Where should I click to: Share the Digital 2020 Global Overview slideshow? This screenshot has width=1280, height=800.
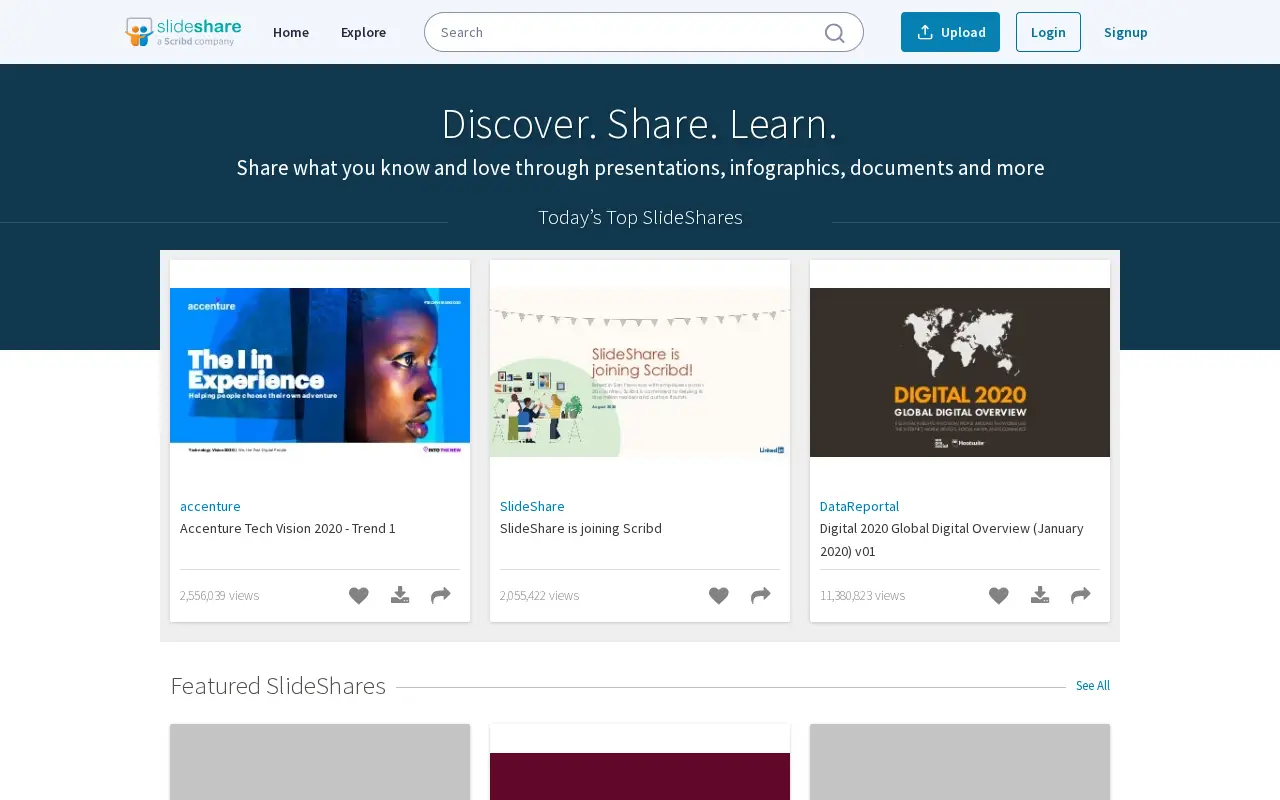pos(1081,596)
